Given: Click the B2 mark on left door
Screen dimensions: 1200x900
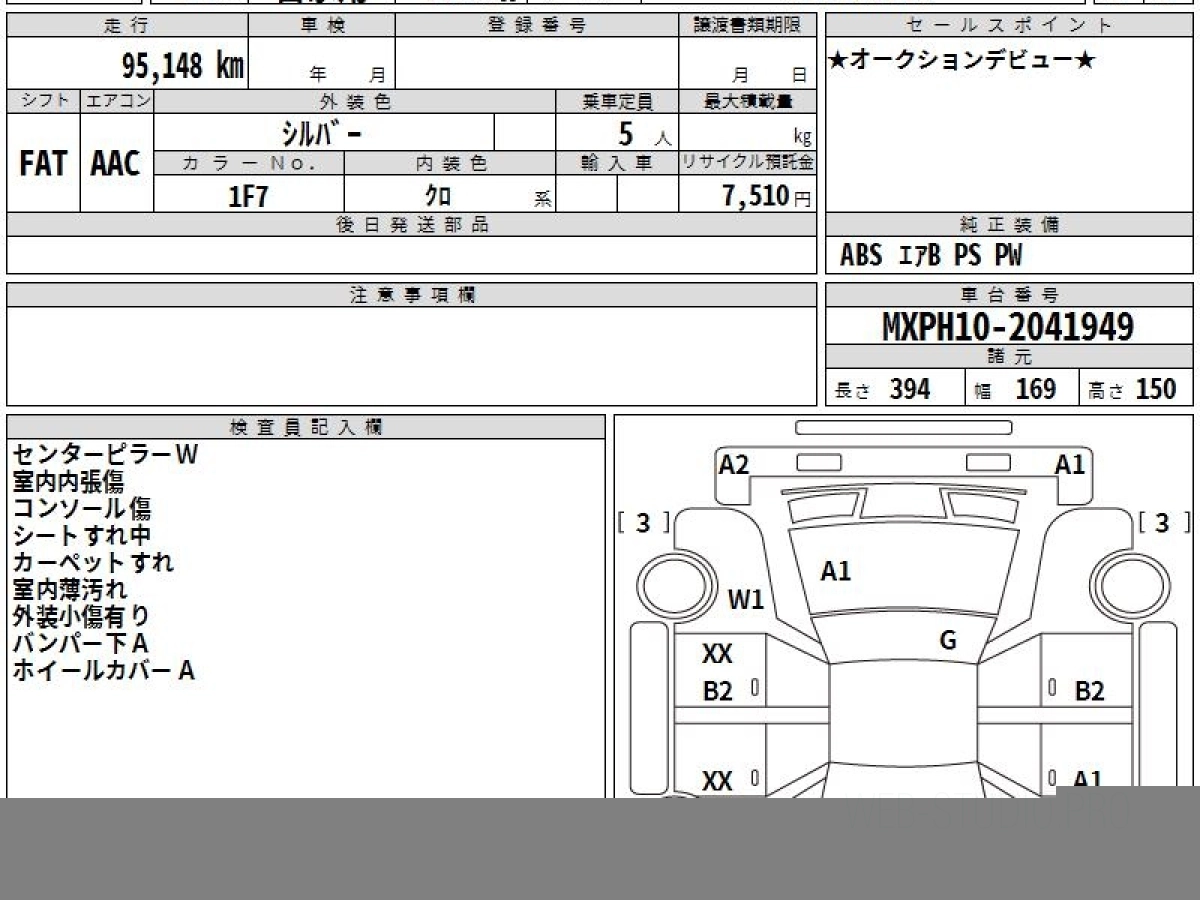Looking at the screenshot, I should [718, 691].
